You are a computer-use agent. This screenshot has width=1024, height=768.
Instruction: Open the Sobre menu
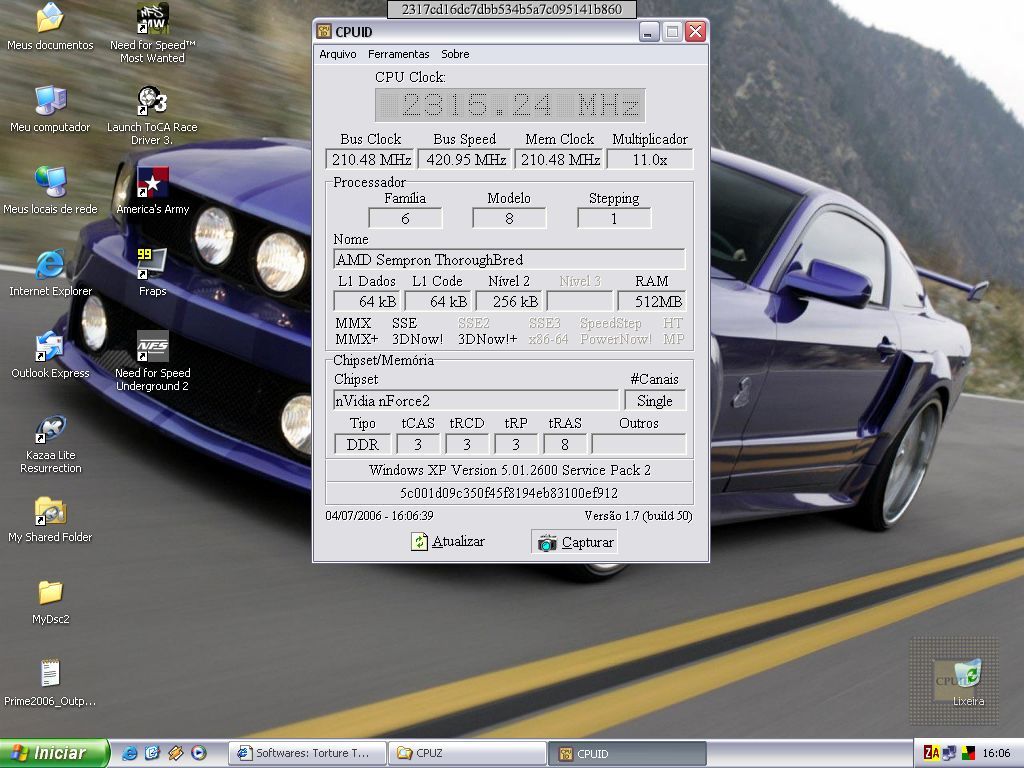[455, 54]
